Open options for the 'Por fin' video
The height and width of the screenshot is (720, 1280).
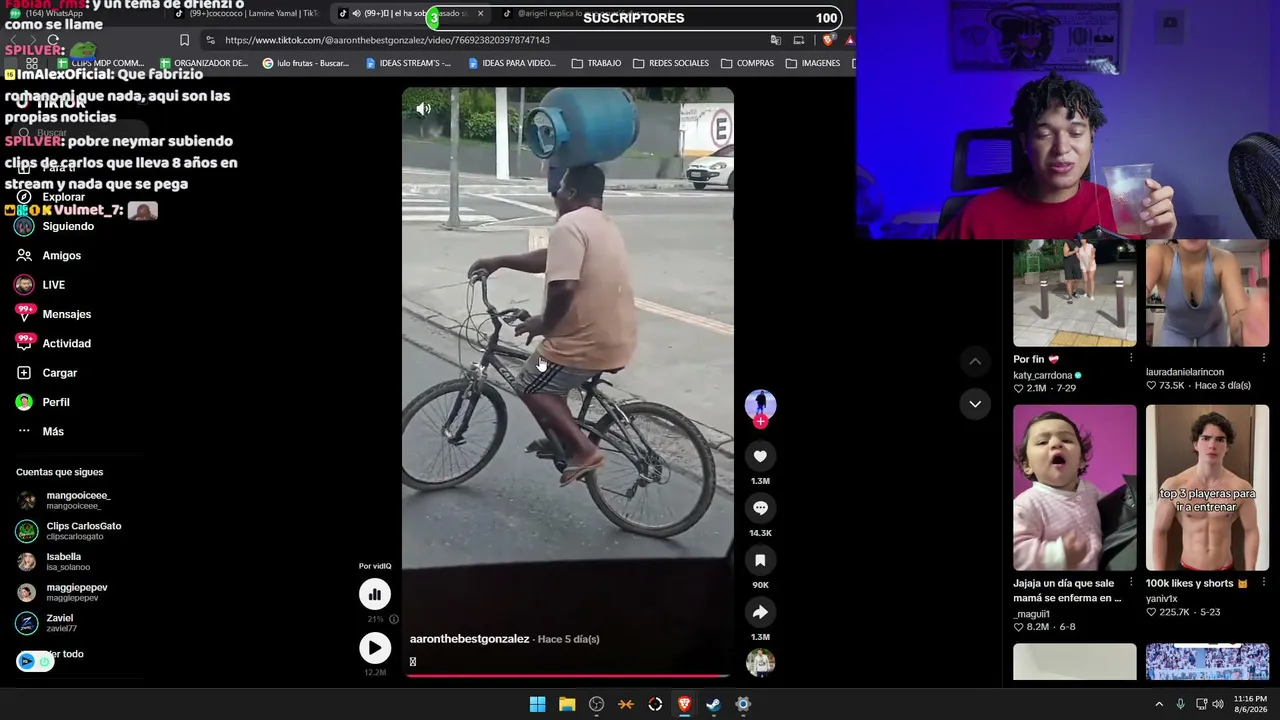coord(1131,358)
